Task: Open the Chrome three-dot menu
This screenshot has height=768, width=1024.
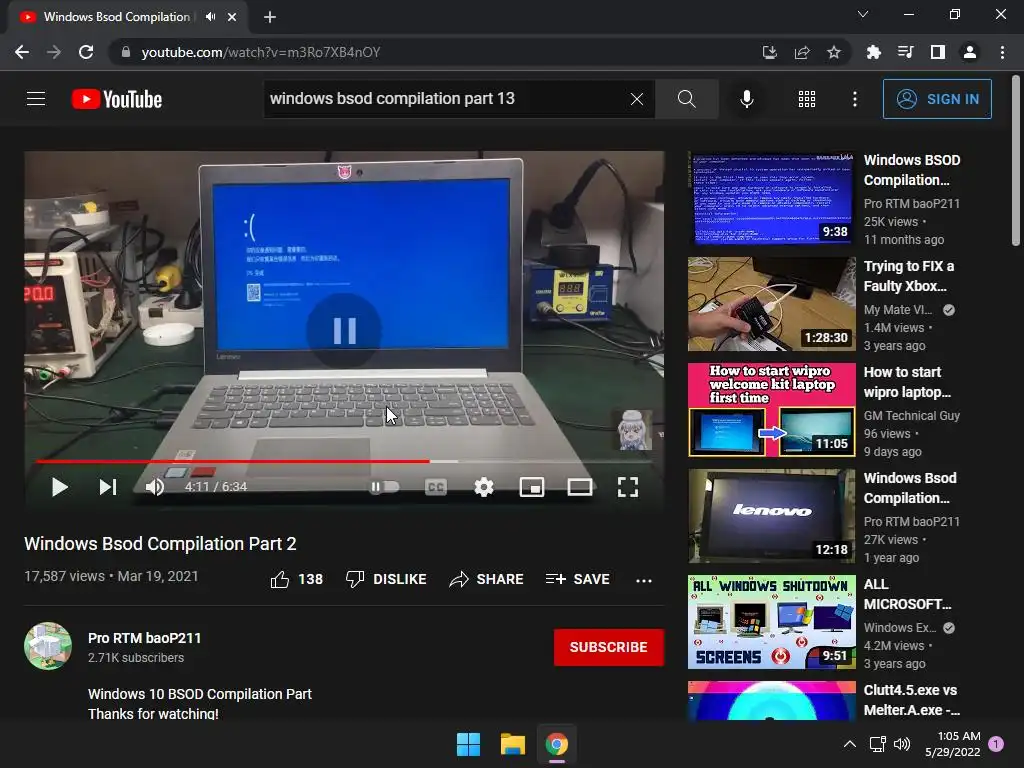Action: 1002,52
